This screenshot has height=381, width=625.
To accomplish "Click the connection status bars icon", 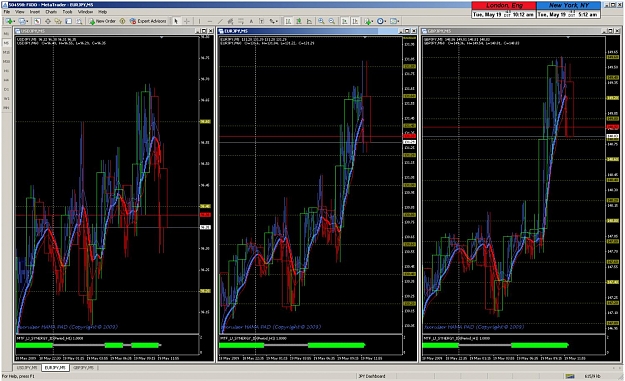I will (570, 376).
